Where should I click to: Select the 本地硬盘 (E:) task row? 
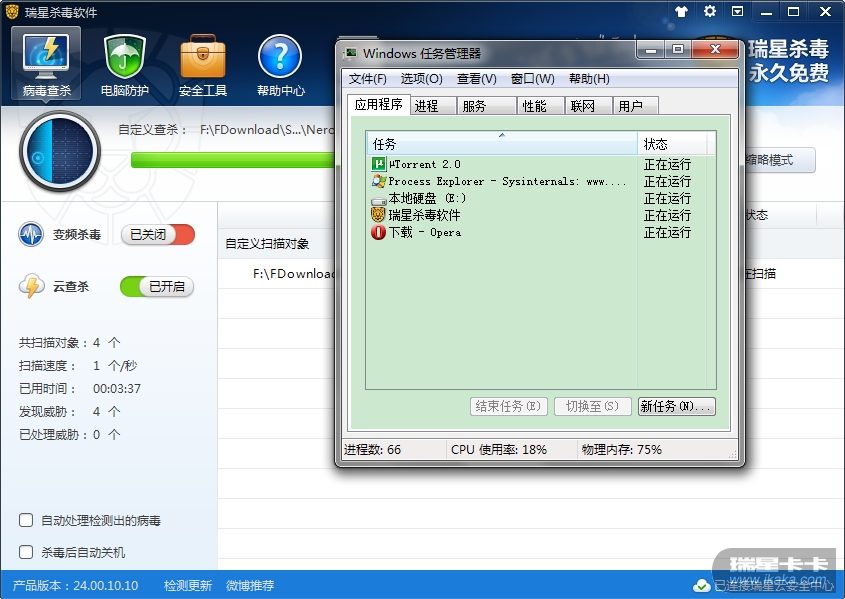(541, 198)
